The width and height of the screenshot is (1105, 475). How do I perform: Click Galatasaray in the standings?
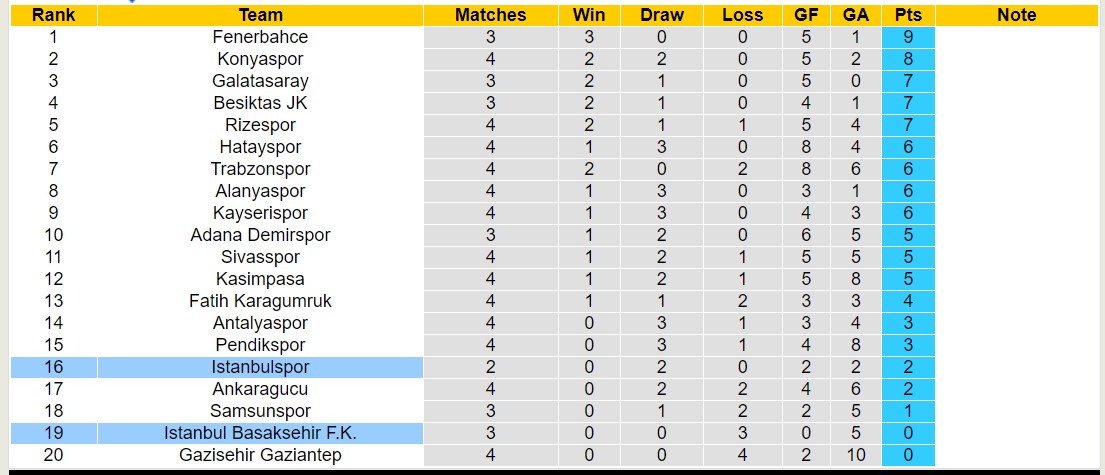(260, 81)
